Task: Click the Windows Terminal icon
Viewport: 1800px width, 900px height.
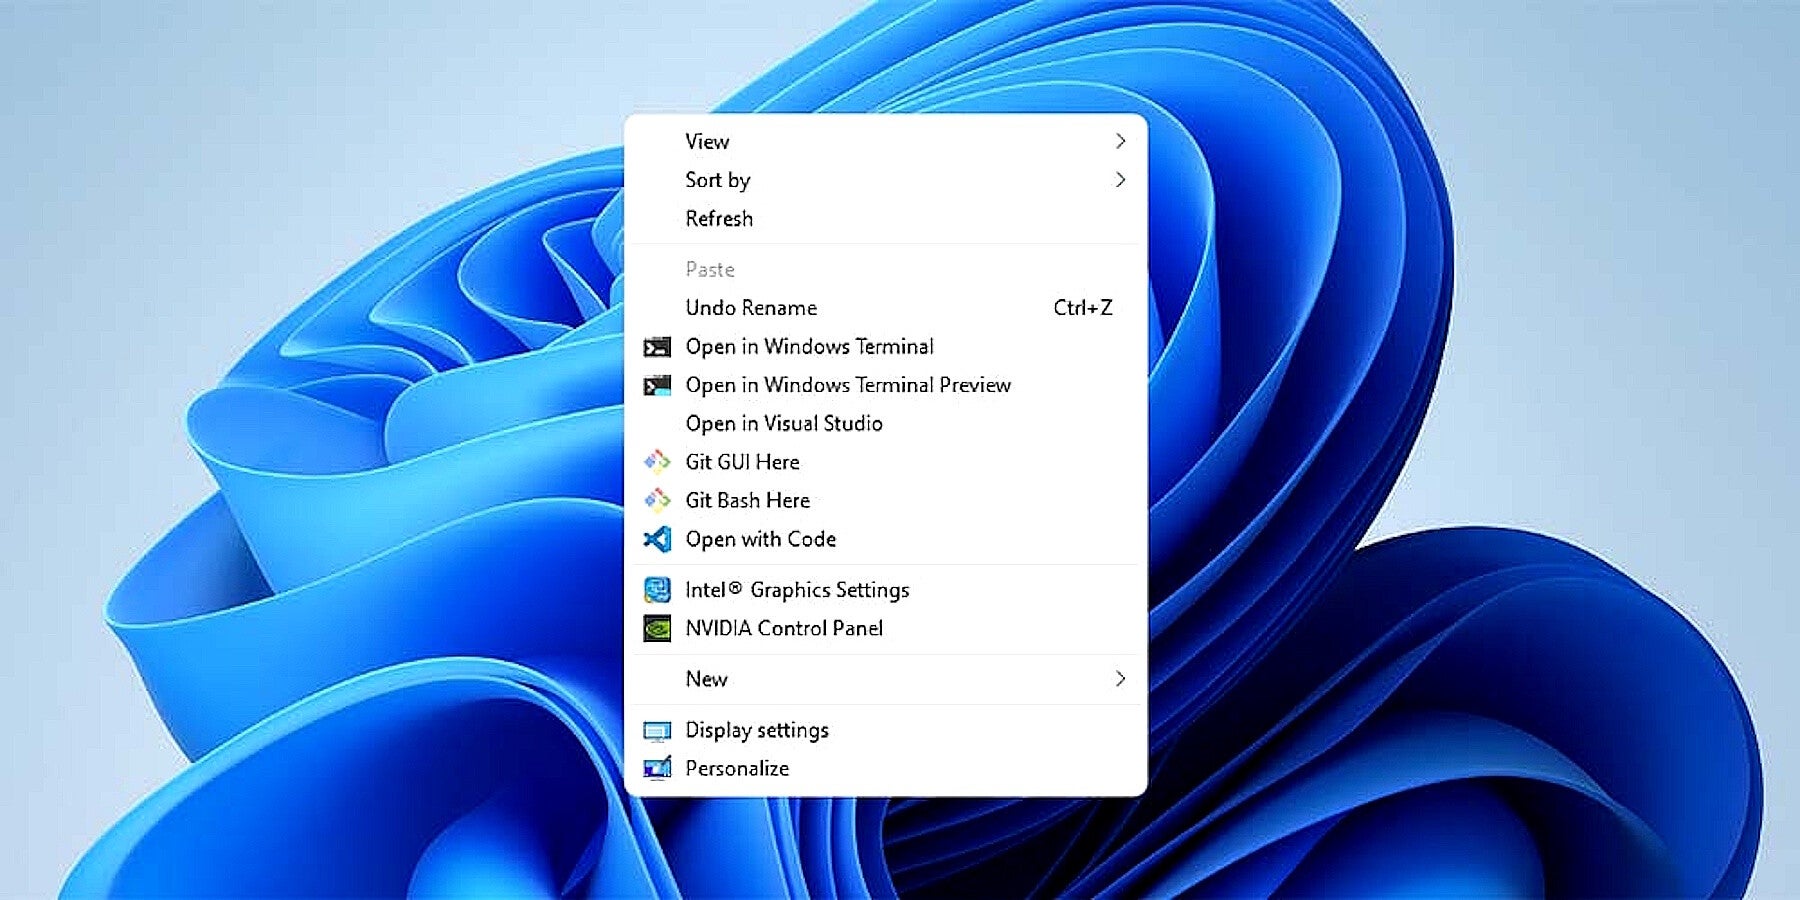Action: (x=657, y=347)
